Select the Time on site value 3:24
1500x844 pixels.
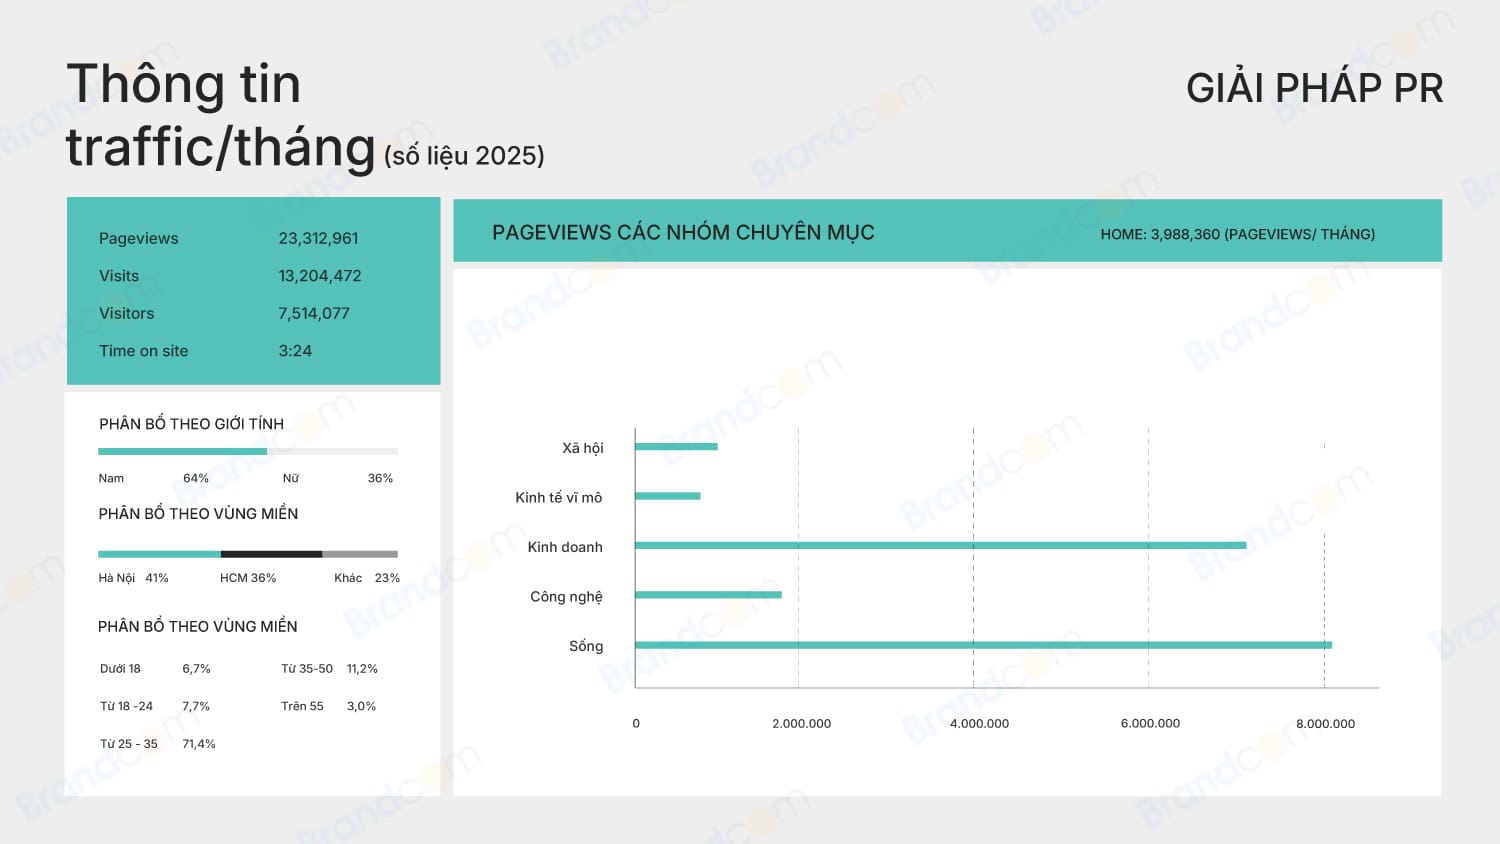coord(295,351)
